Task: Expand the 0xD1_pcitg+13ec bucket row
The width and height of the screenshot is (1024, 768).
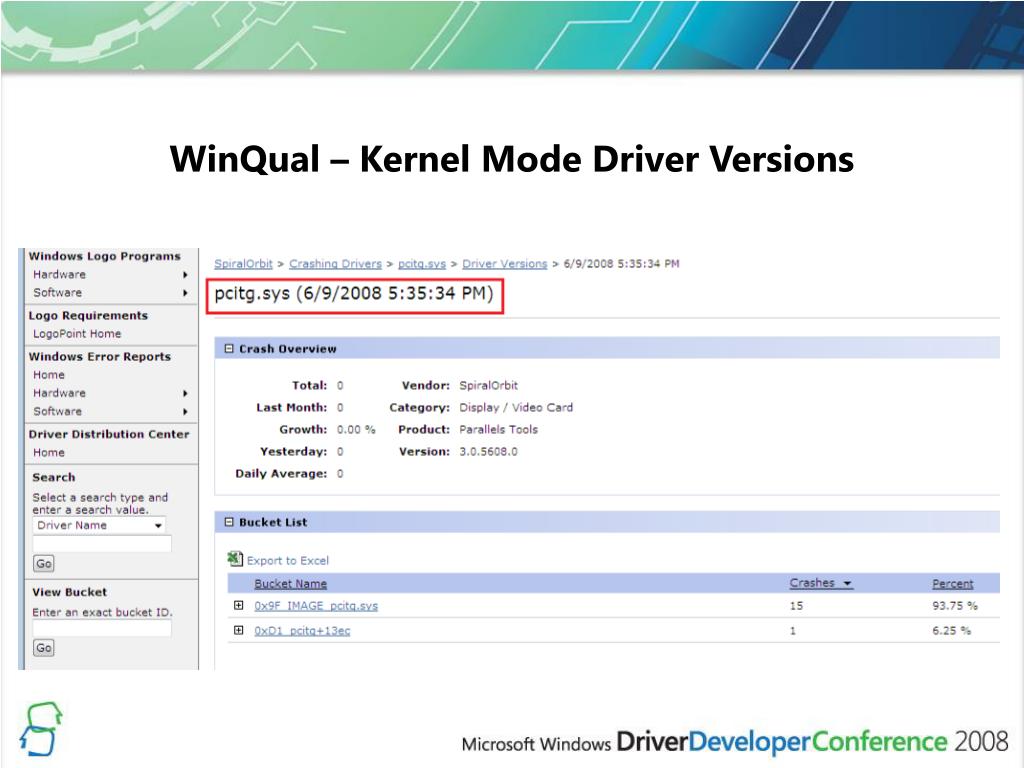Action: pos(238,630)
